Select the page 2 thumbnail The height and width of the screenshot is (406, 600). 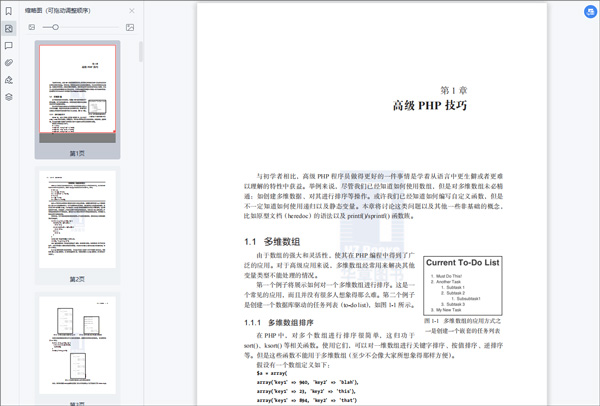[77, 220]
